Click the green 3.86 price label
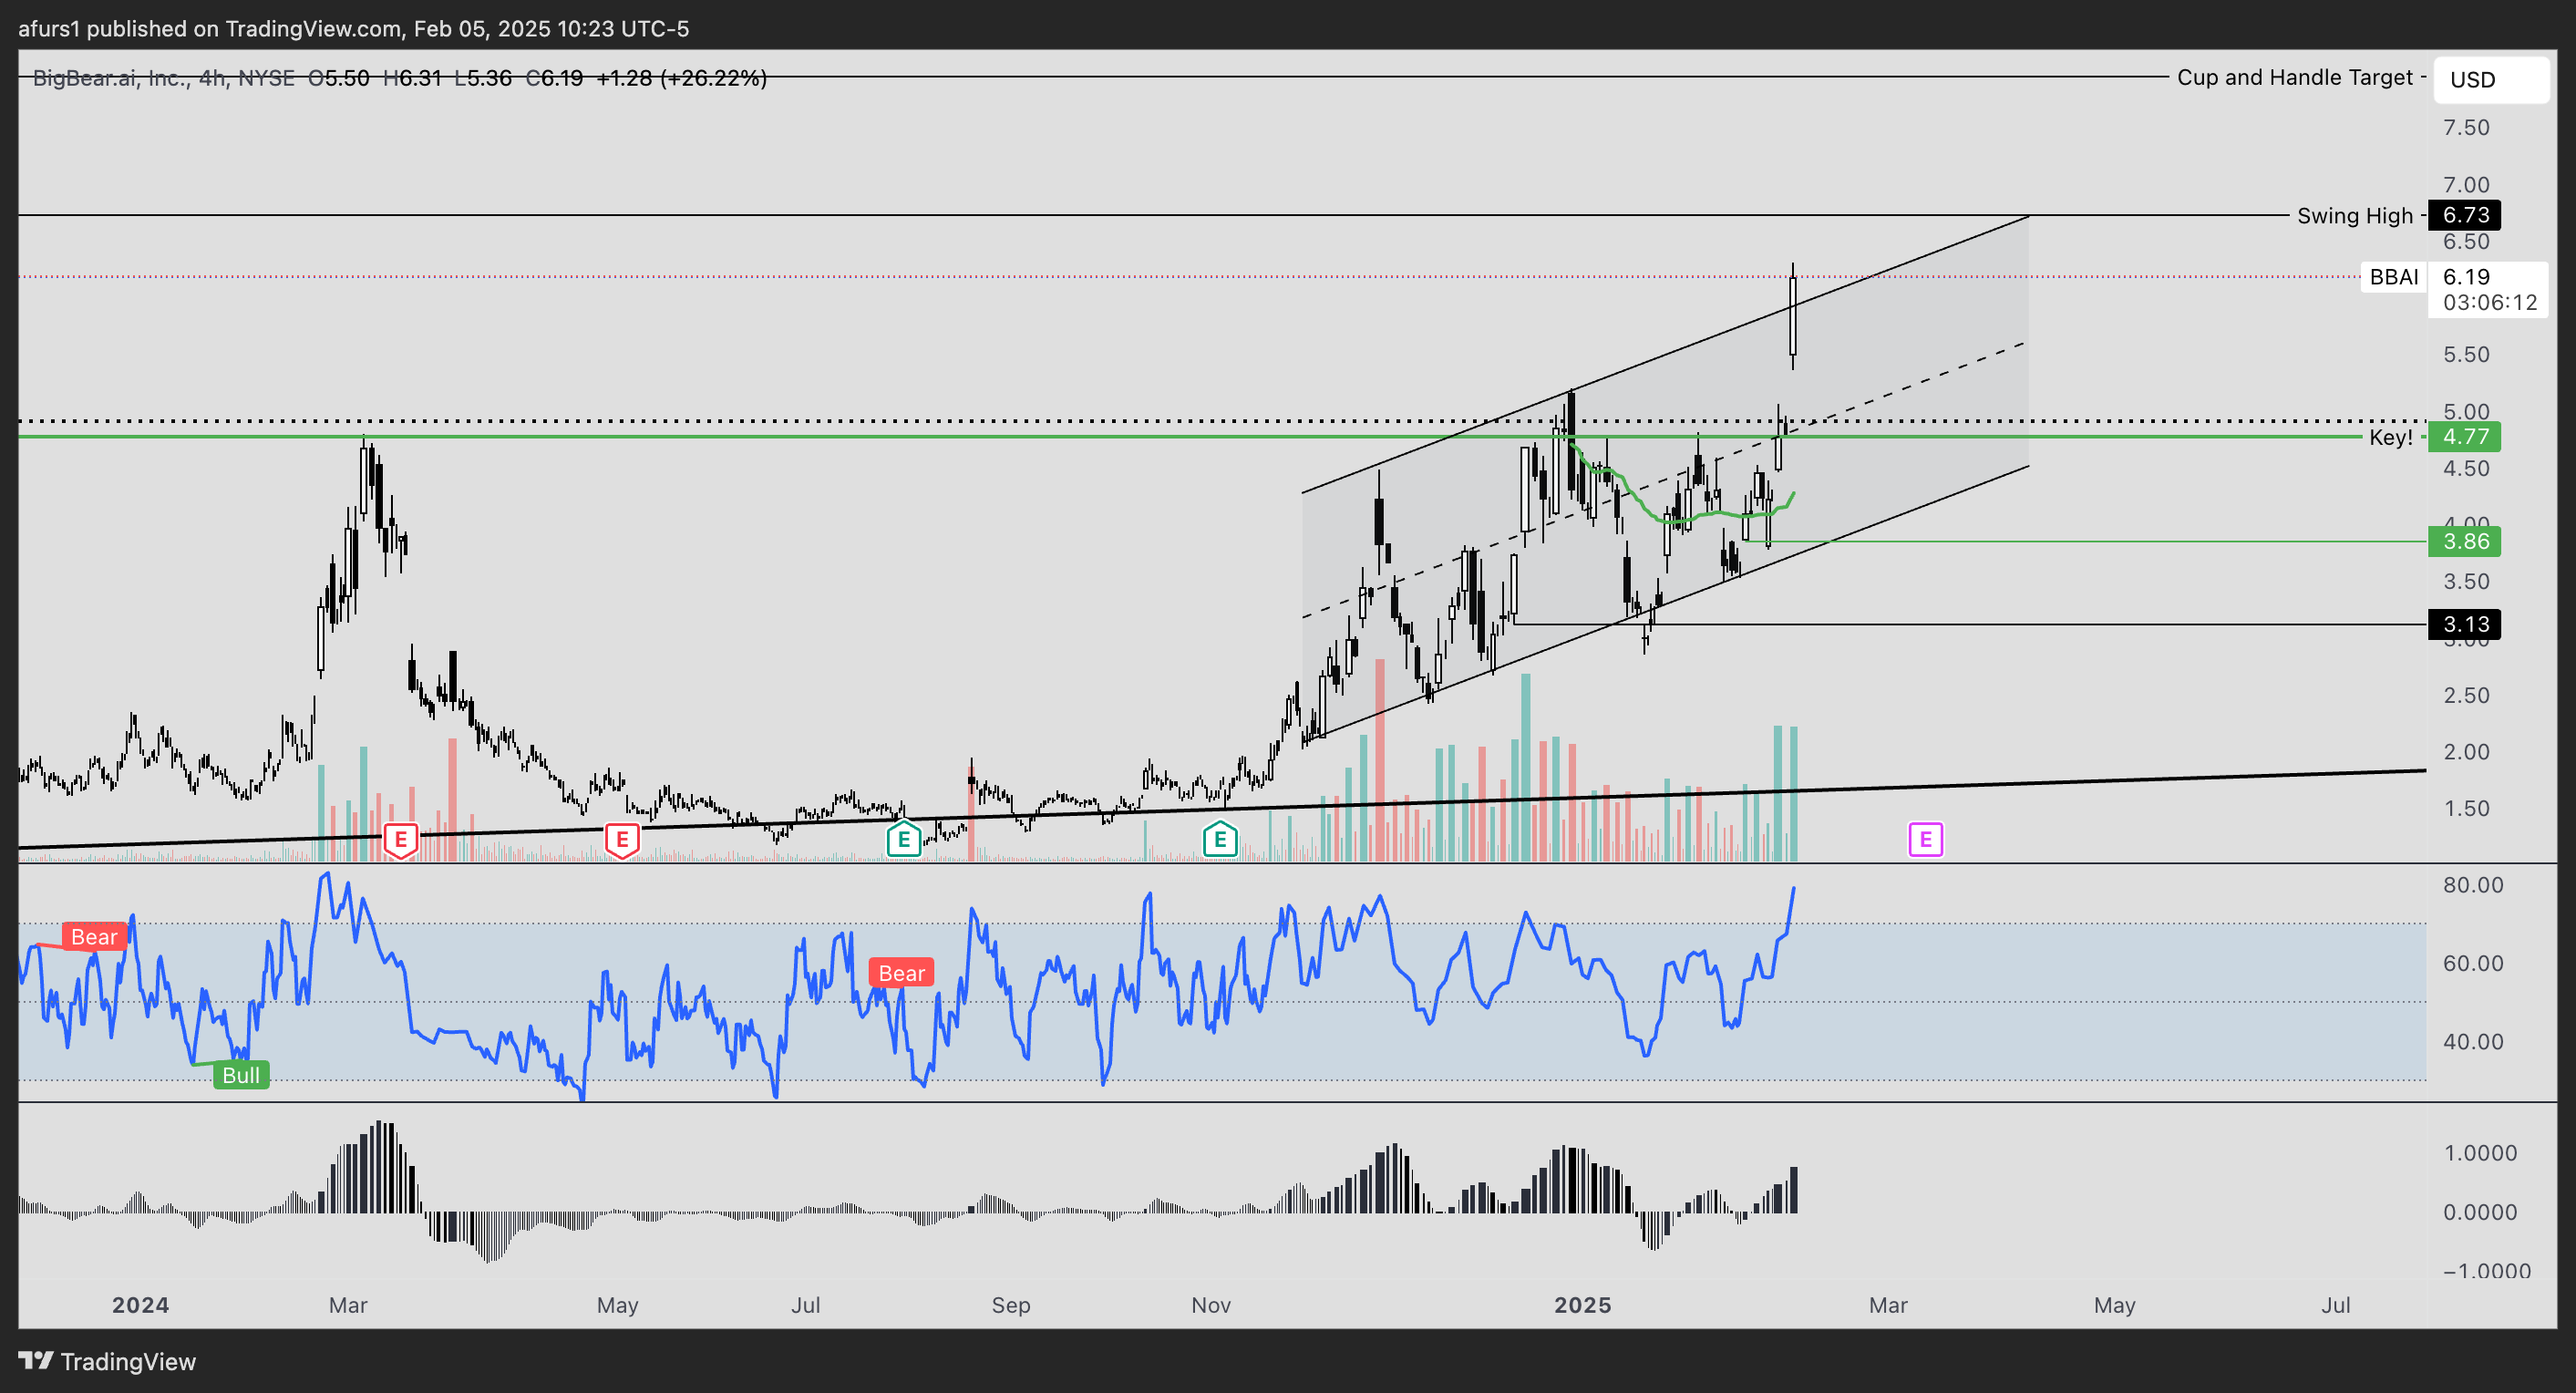The width and height of the screenshot is (2576, 1393). (x=2465, y=541)
